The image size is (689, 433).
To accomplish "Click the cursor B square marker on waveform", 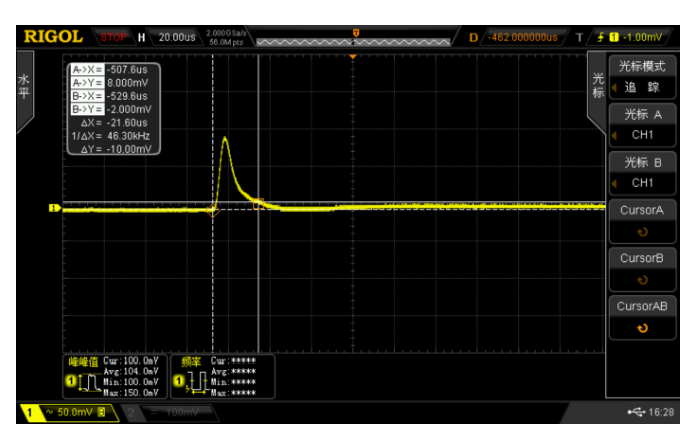I will [x=258, y=204].
